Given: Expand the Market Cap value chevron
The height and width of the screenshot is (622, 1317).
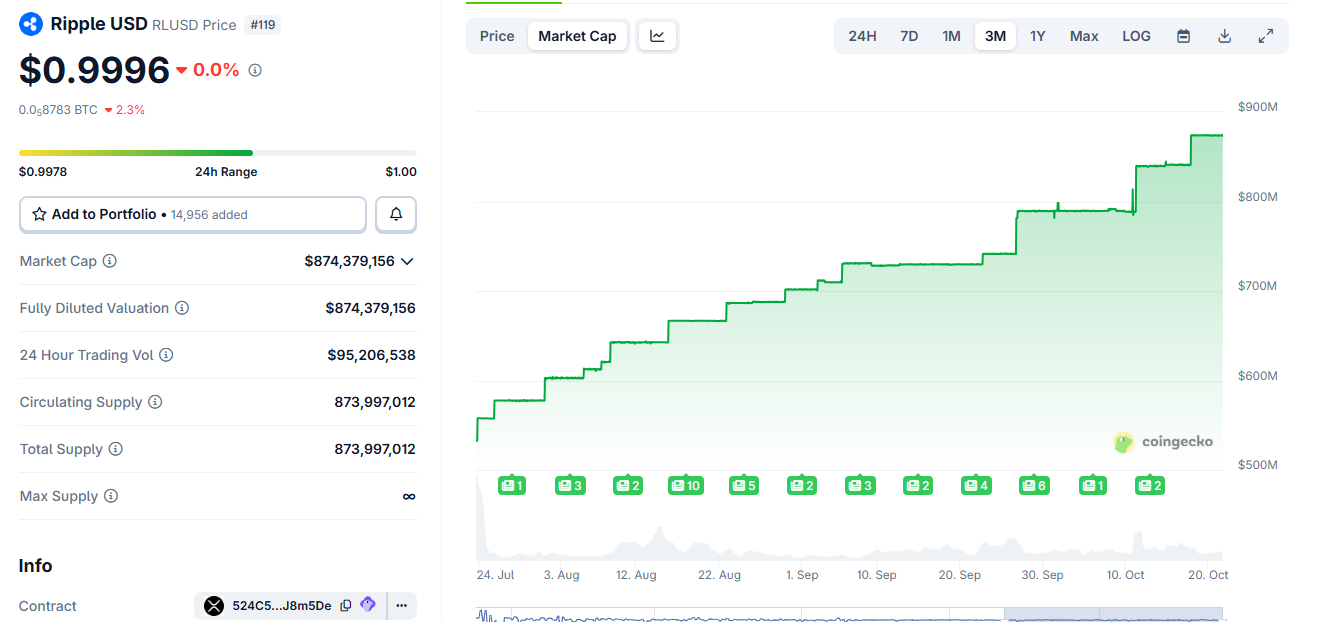Looking at the screenshot, I should (407, 261).
